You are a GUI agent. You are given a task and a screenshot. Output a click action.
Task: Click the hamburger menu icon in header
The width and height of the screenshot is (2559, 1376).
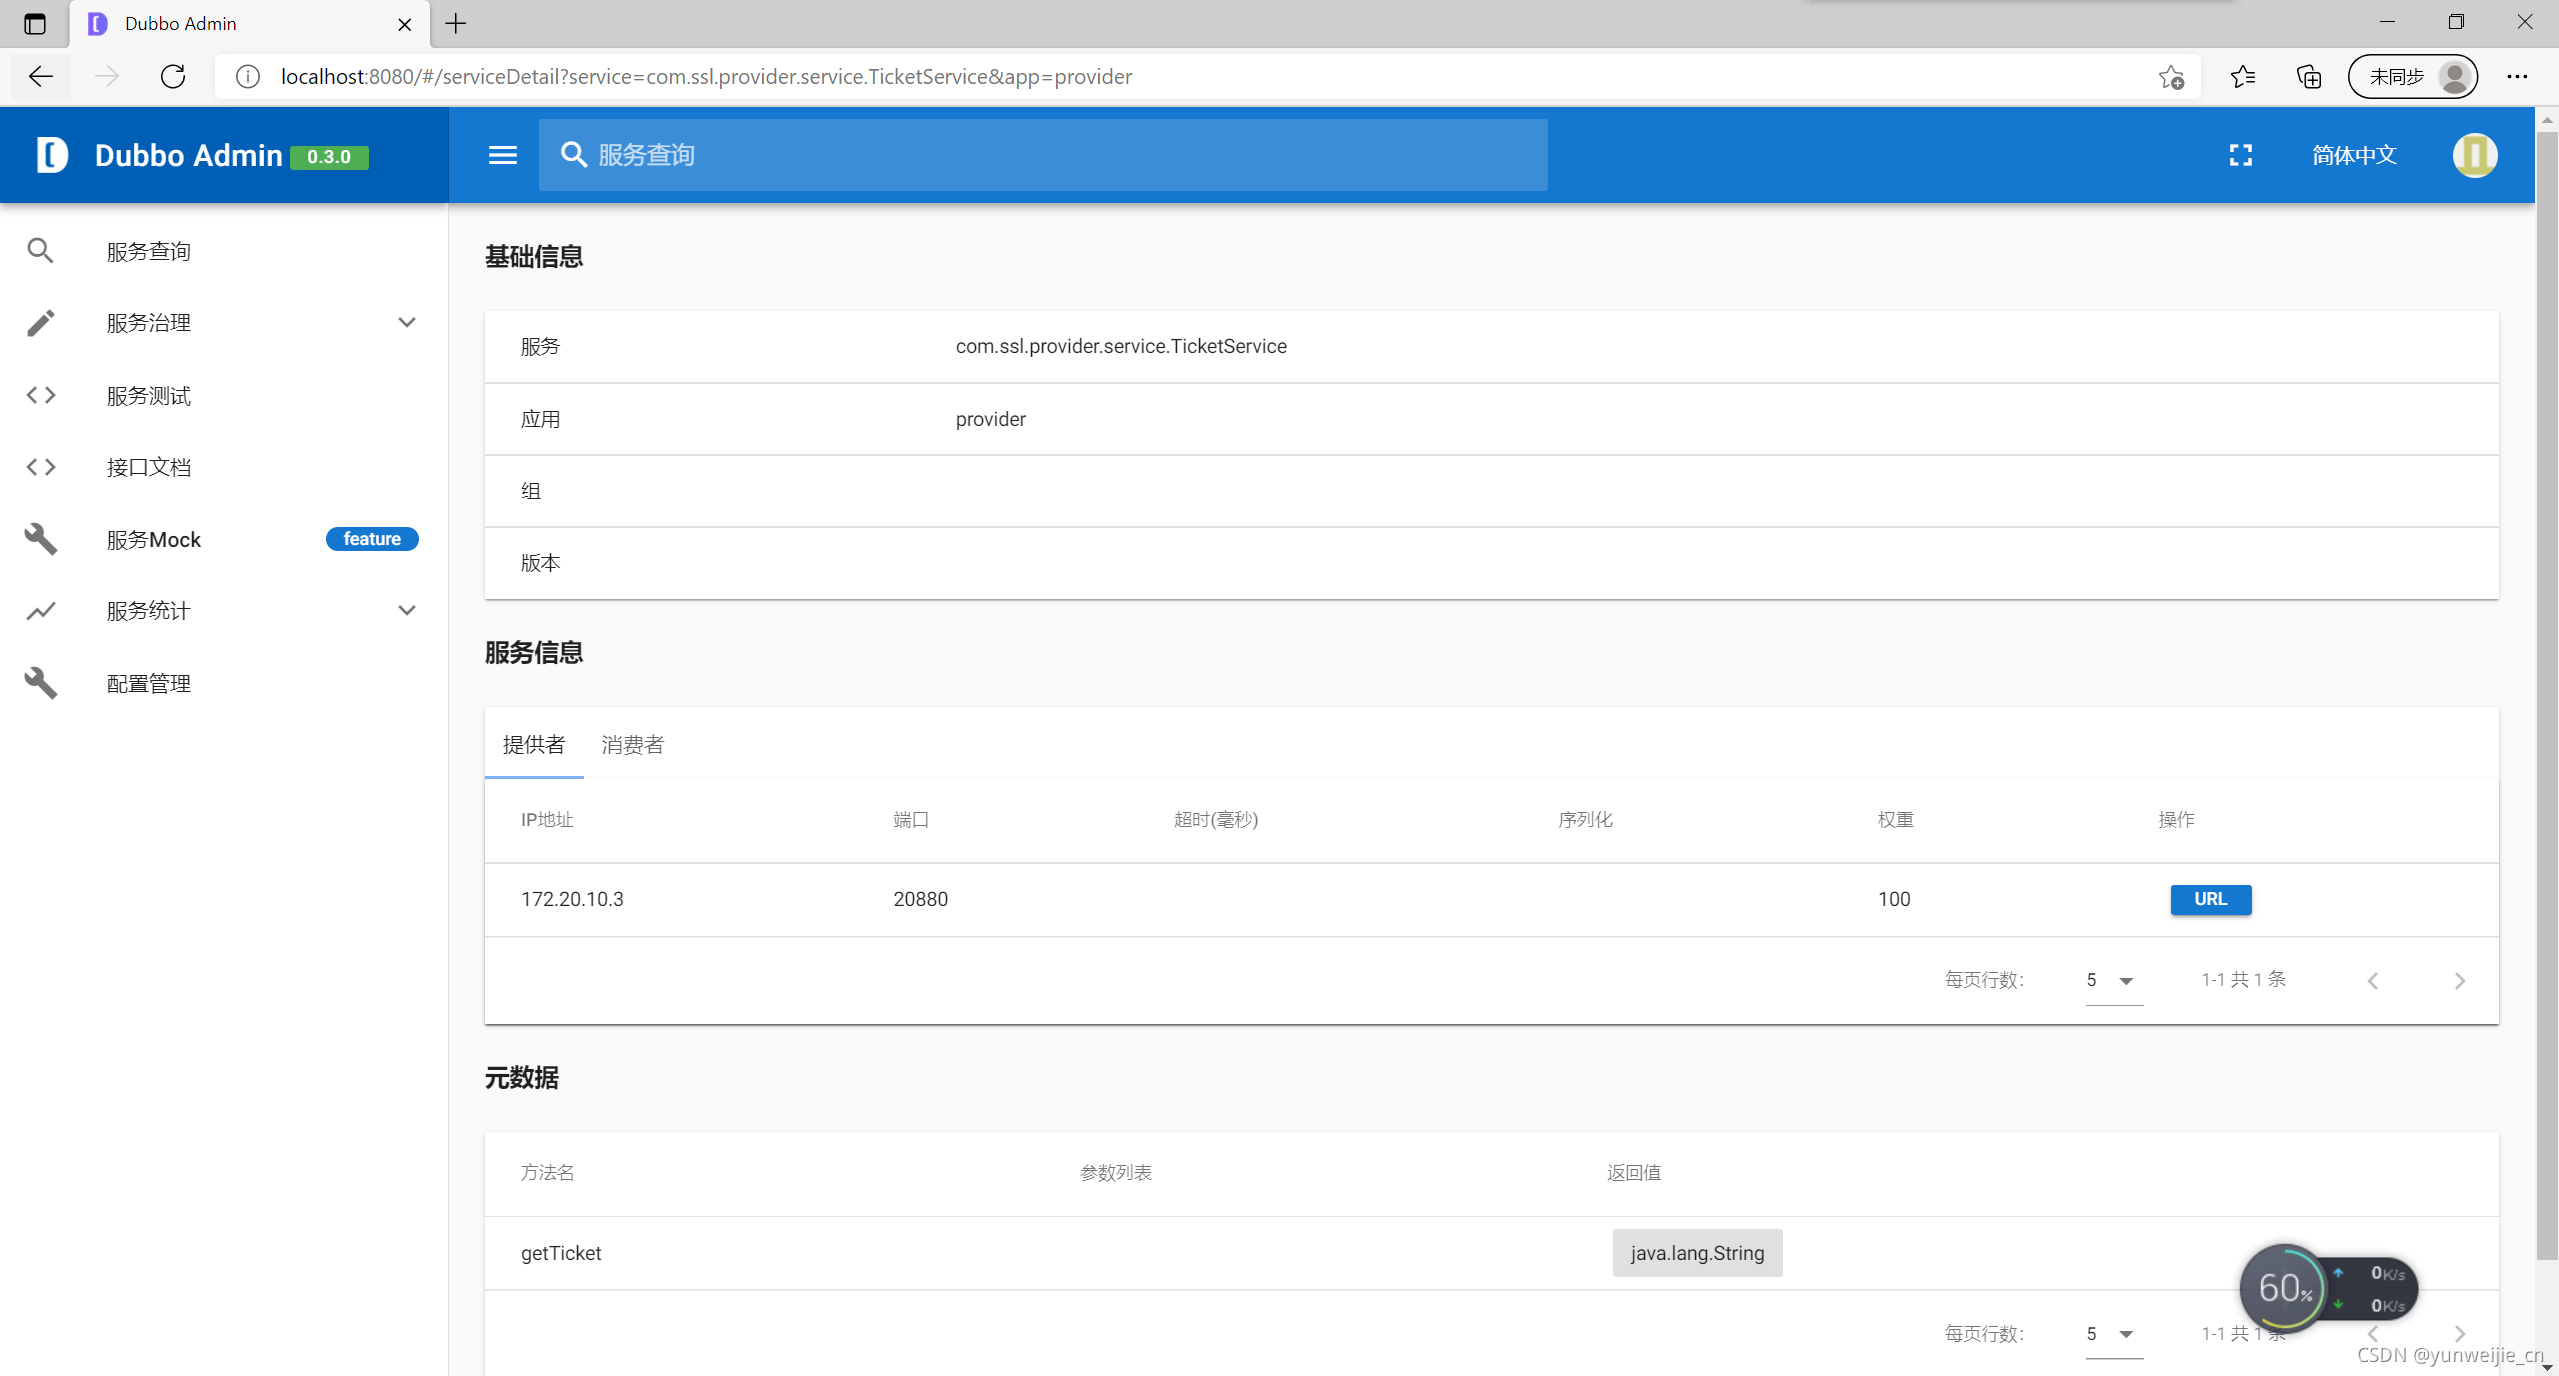pos(502,155)
